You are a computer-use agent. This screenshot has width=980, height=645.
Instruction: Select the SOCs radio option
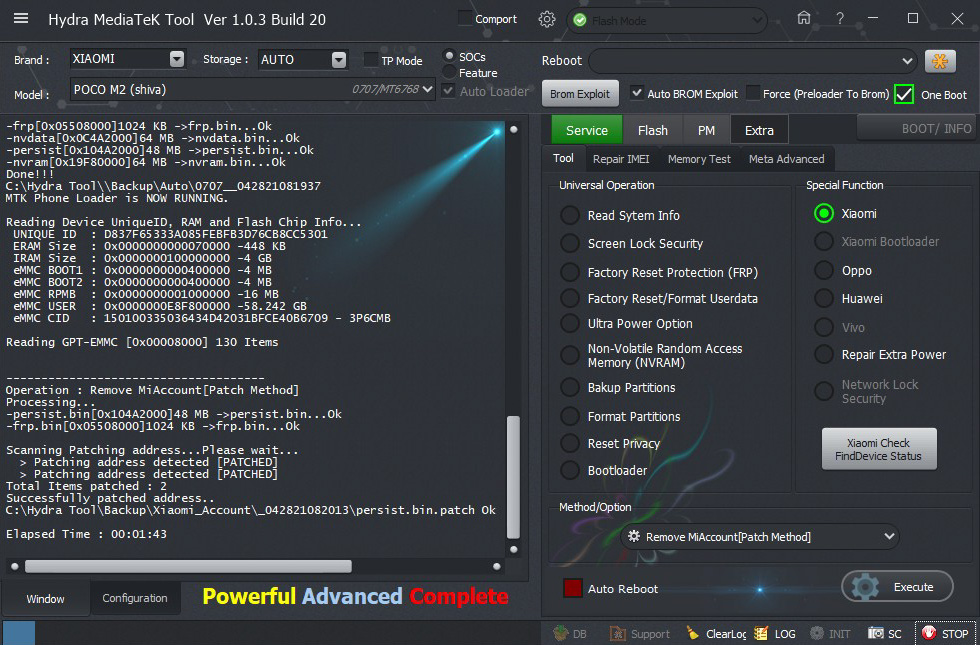pos(449,56)
